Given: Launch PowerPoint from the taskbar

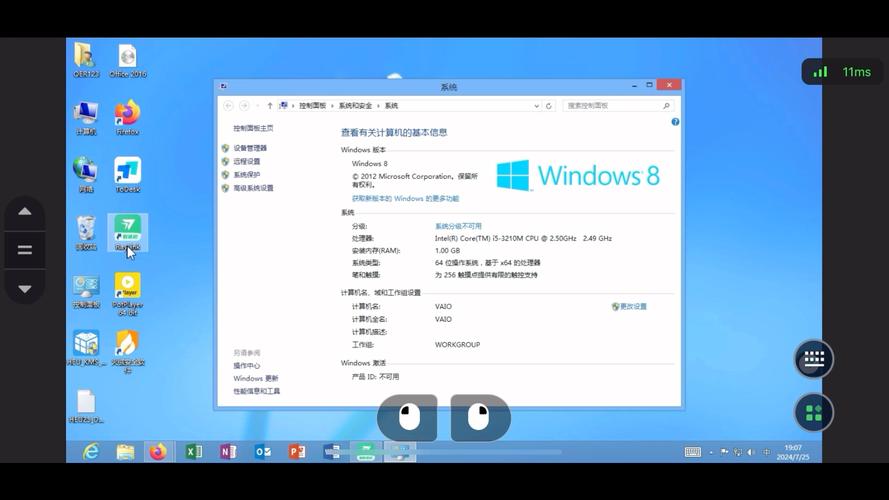Looking at the screenshot, I should click(x=297, y=452).
